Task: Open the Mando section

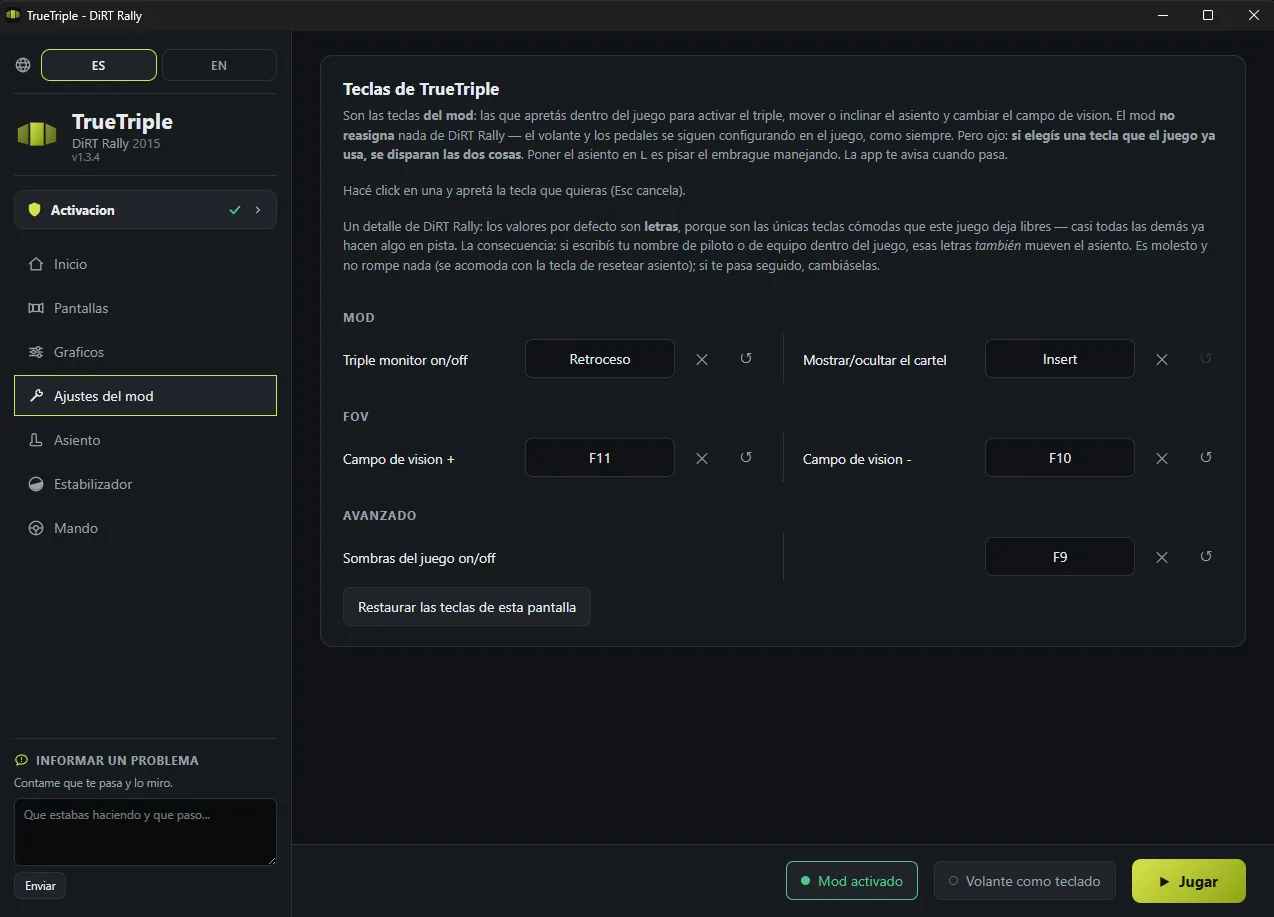Action: (145, 528)
